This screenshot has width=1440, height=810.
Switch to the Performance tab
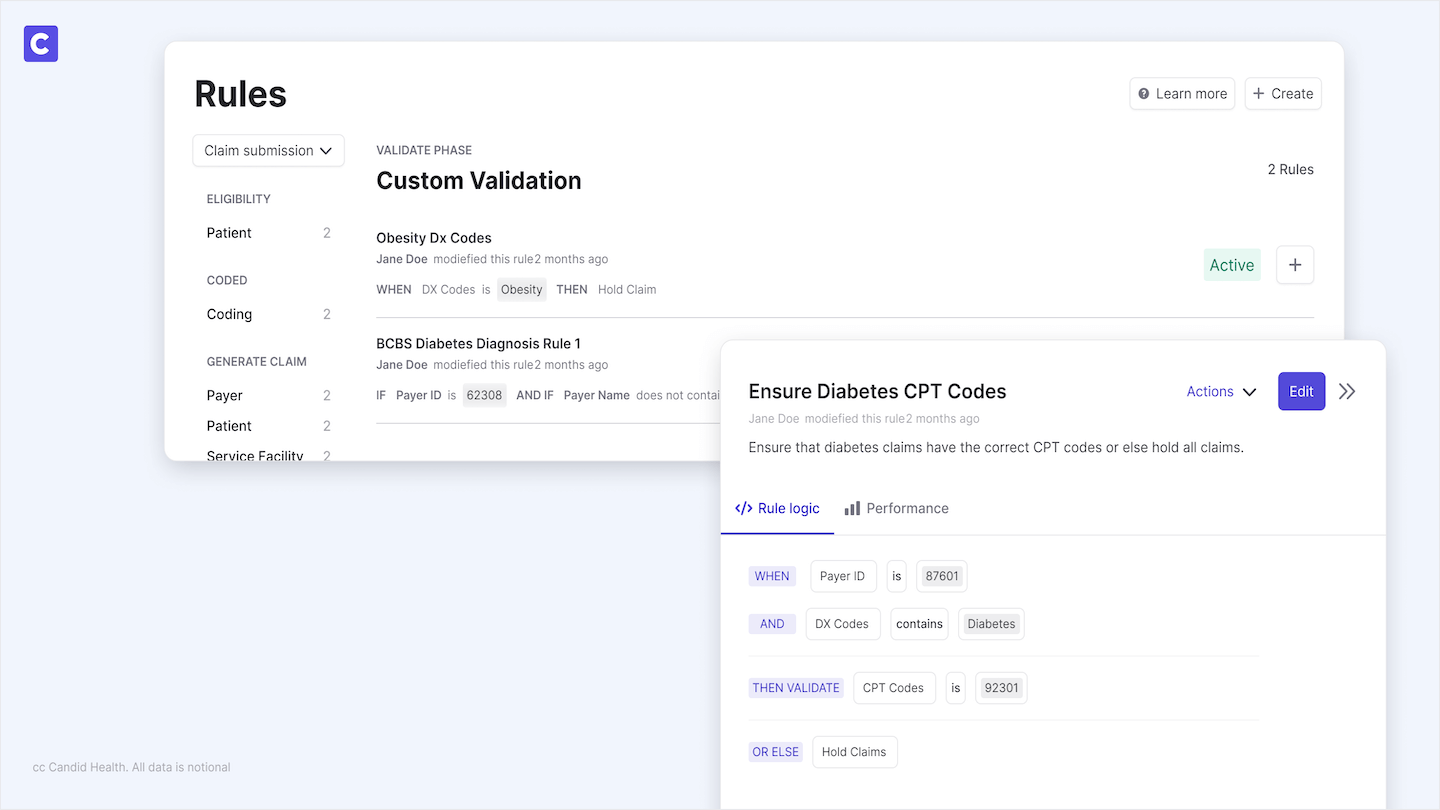[x=896, y=508]
